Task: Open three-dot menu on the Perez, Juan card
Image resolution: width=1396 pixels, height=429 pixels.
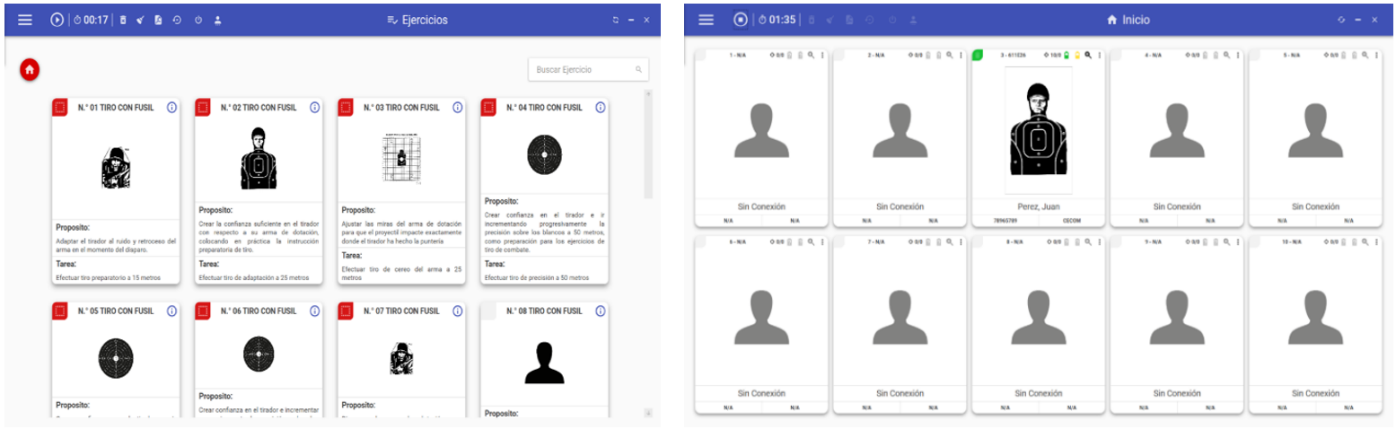Action: (x=1099, y=55)
